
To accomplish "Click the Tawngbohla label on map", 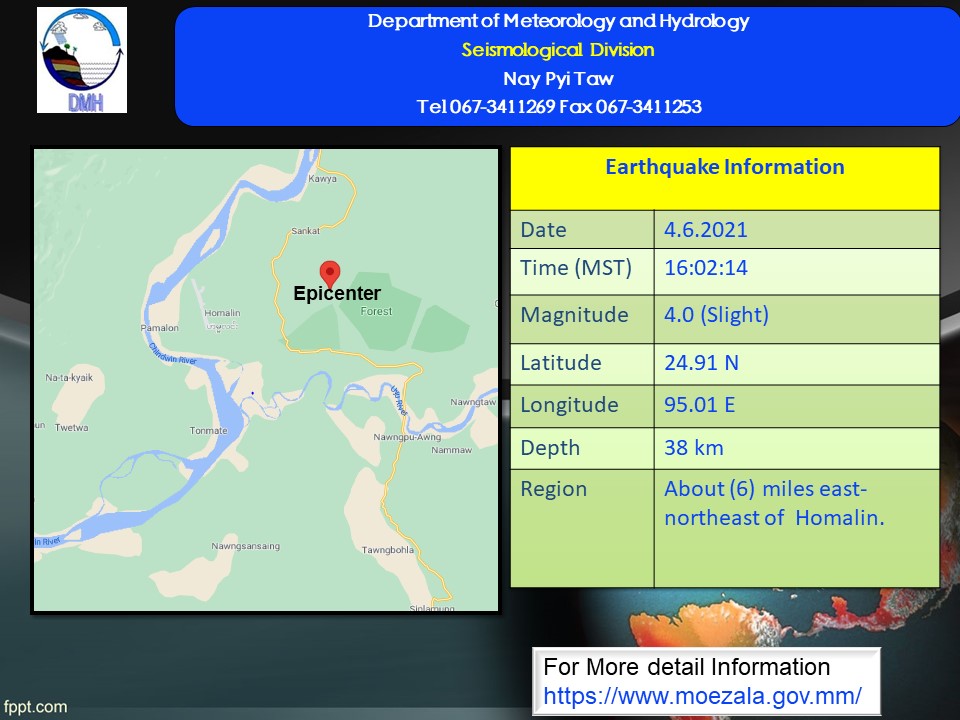I will click(388, 550).
